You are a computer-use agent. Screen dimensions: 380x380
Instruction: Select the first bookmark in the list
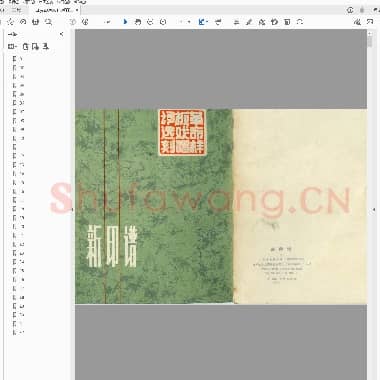pyautogui.click(x=18, y=59)
